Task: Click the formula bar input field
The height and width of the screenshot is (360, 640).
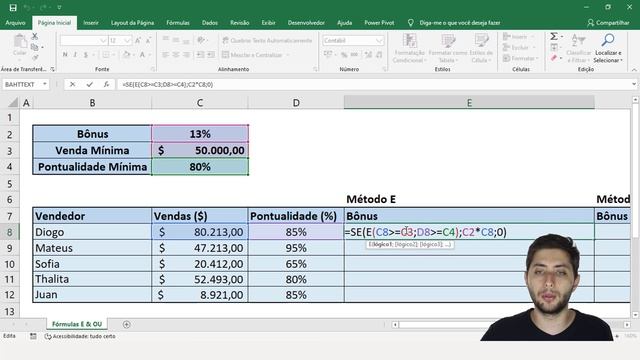Action: click(x=374, y=84)
